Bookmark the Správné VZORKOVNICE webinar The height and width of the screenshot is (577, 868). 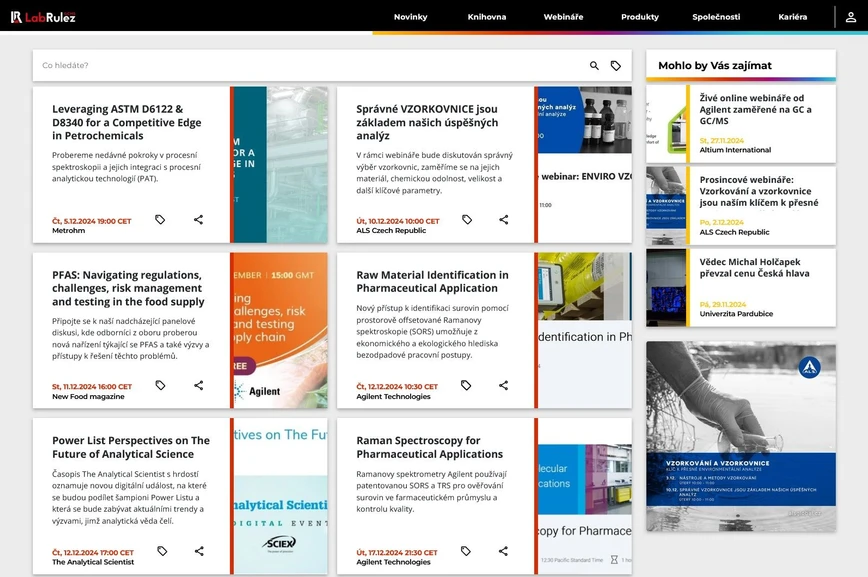[x=466, y=219]
